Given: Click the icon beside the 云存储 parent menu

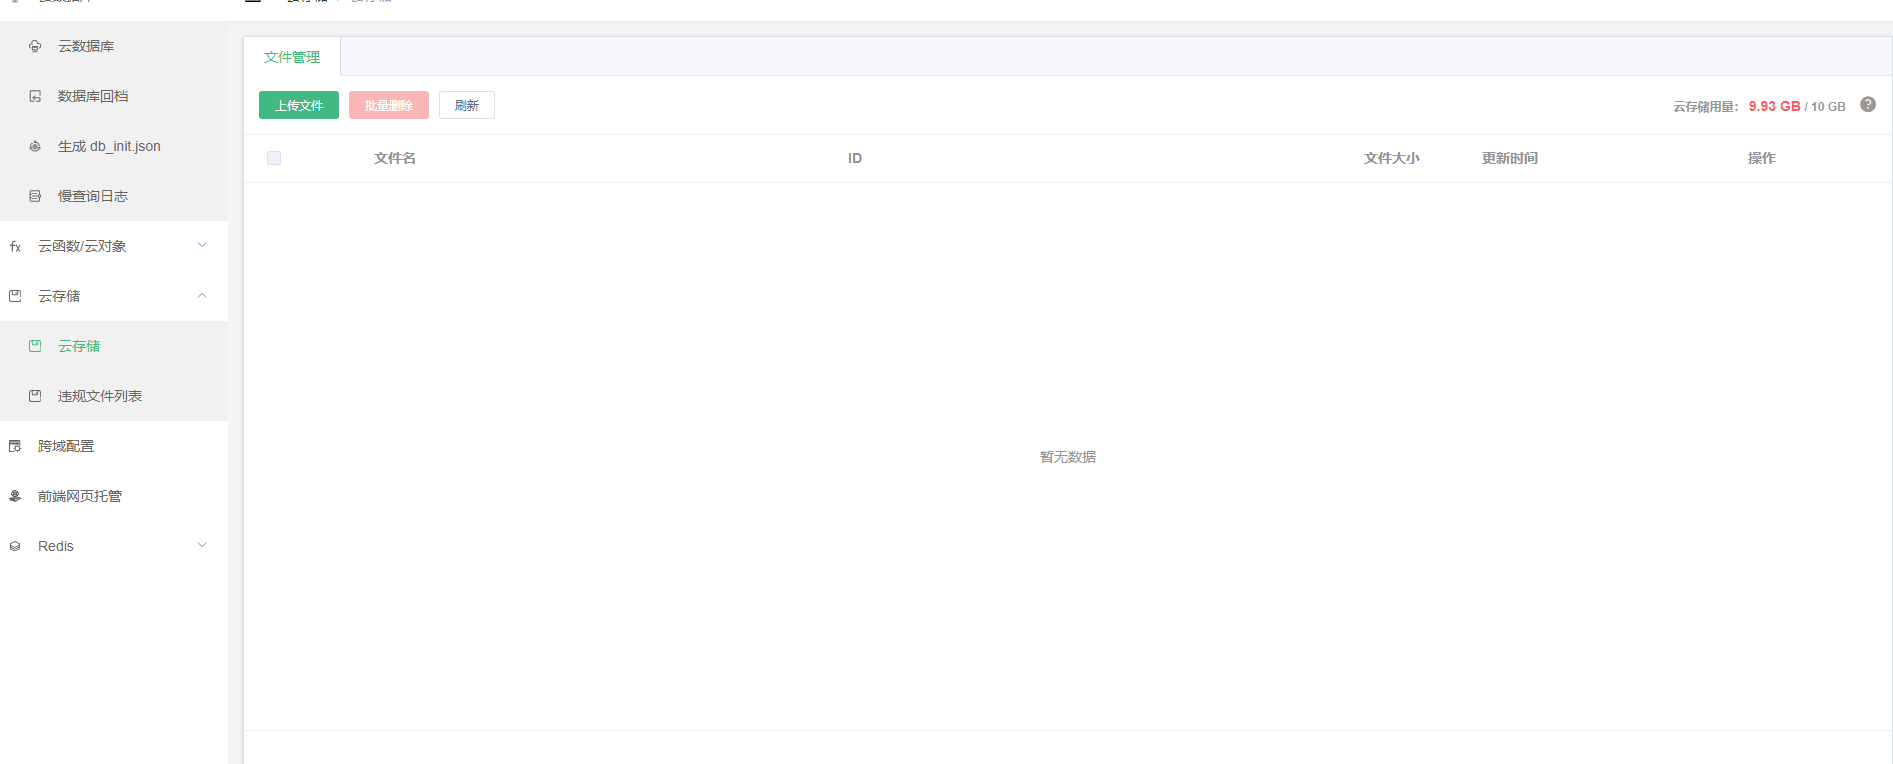Looking at the screenshot, I should coord(15,296).
